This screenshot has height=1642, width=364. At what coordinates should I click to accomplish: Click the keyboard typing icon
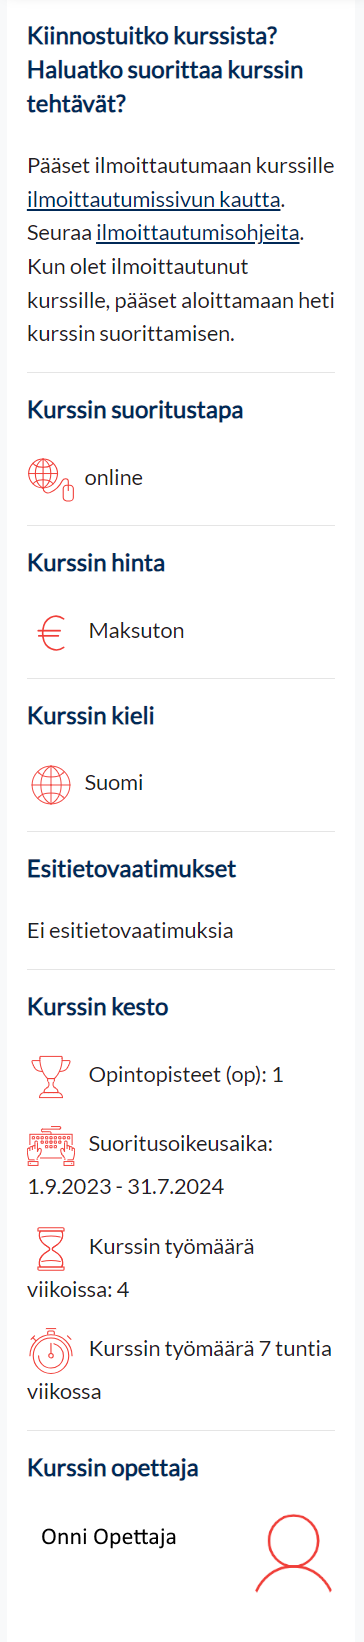click(51, 1145)
